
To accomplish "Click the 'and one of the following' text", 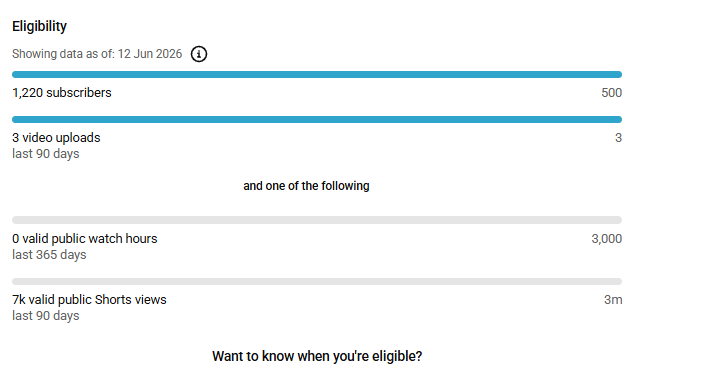I will pos(306,186).
